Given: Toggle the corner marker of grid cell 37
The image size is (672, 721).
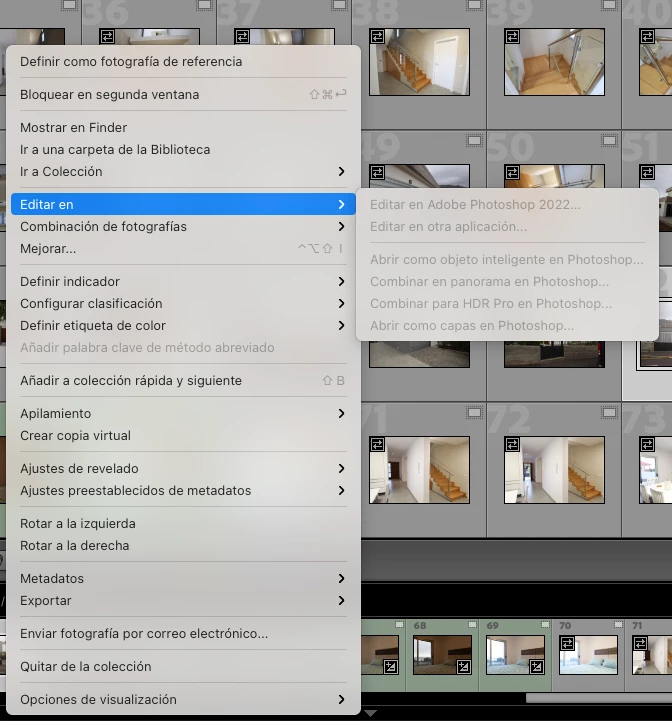Looking at the screenshot, I should (339, 5).
